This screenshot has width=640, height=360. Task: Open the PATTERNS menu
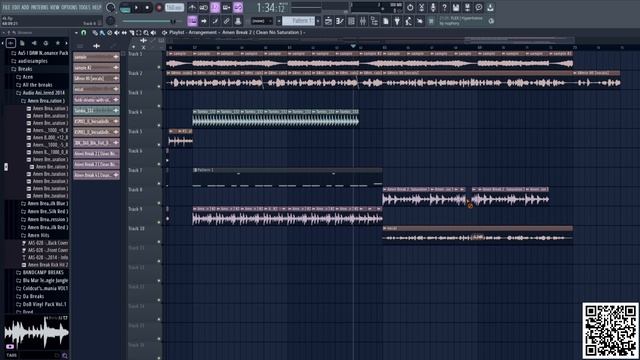40,7
